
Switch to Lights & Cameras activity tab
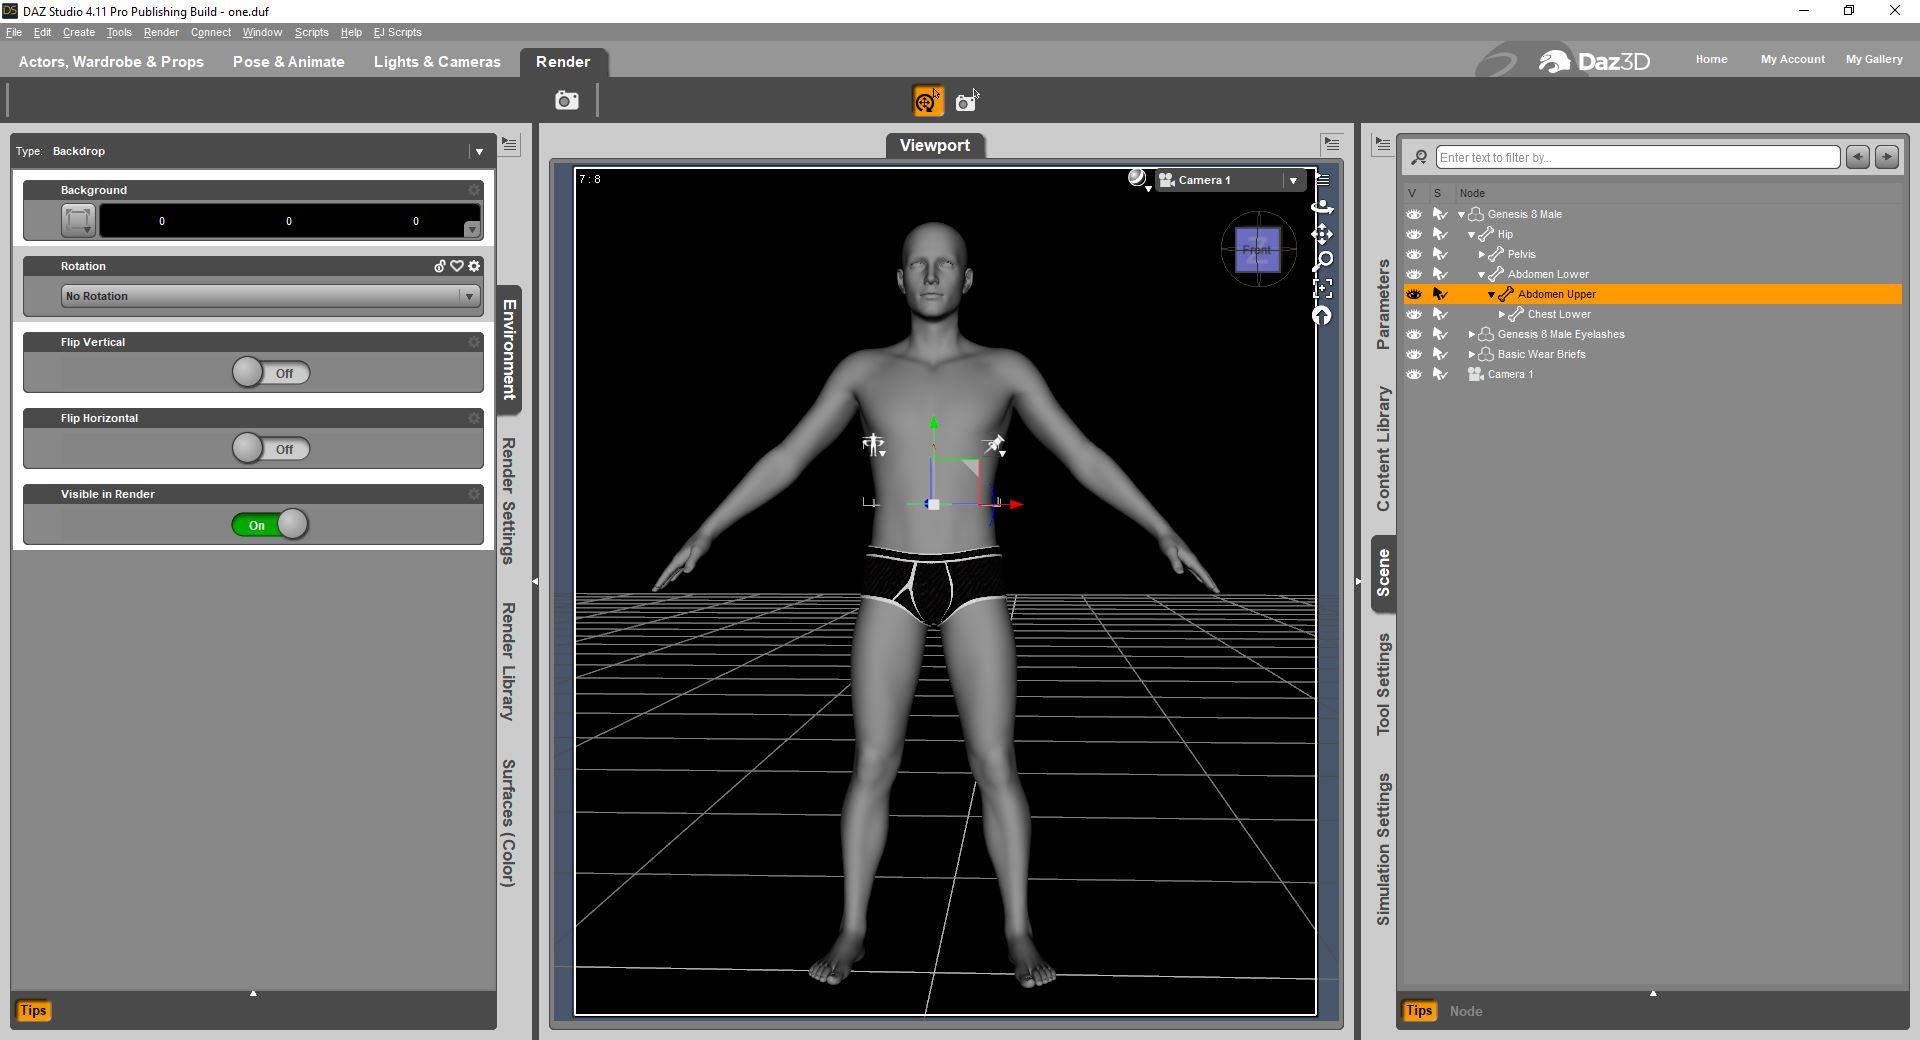437,62
